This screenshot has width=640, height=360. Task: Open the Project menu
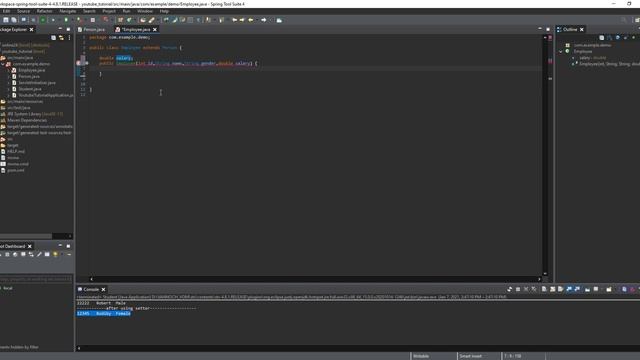pos(109,11)
